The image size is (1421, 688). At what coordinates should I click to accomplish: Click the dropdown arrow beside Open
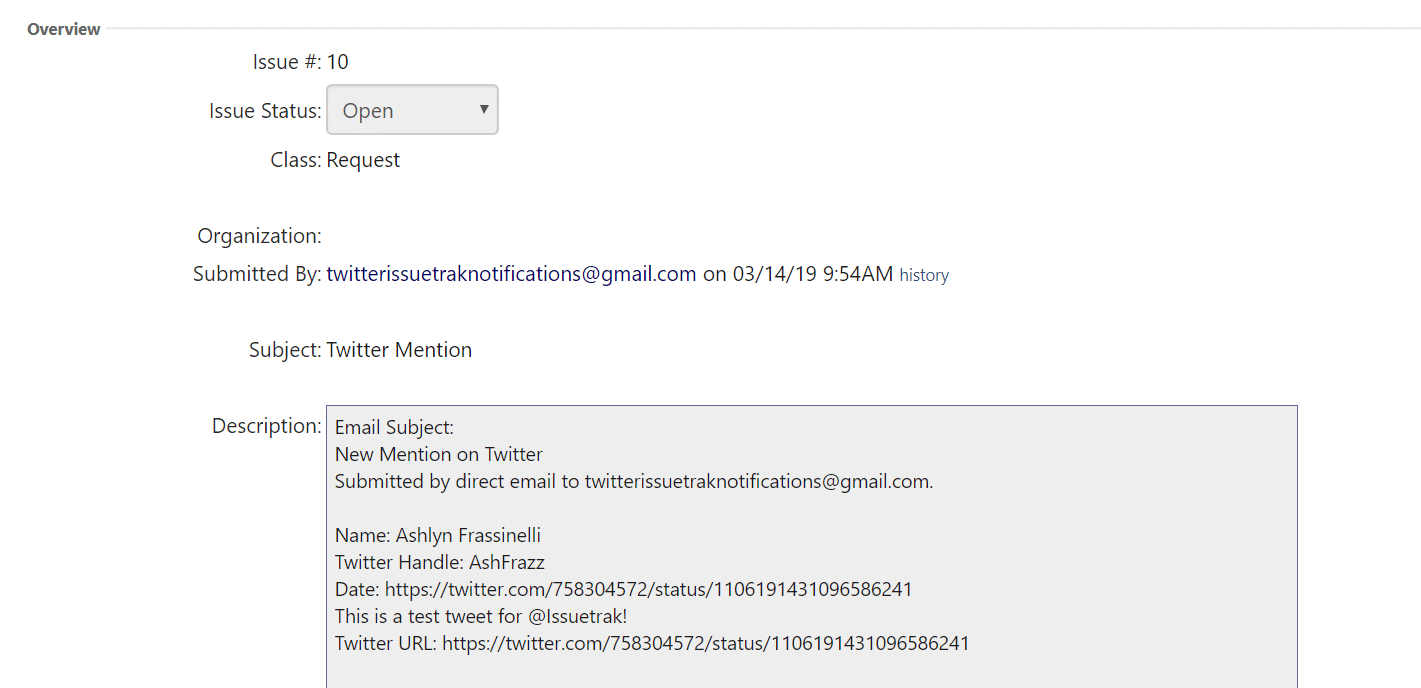[484, 109]
